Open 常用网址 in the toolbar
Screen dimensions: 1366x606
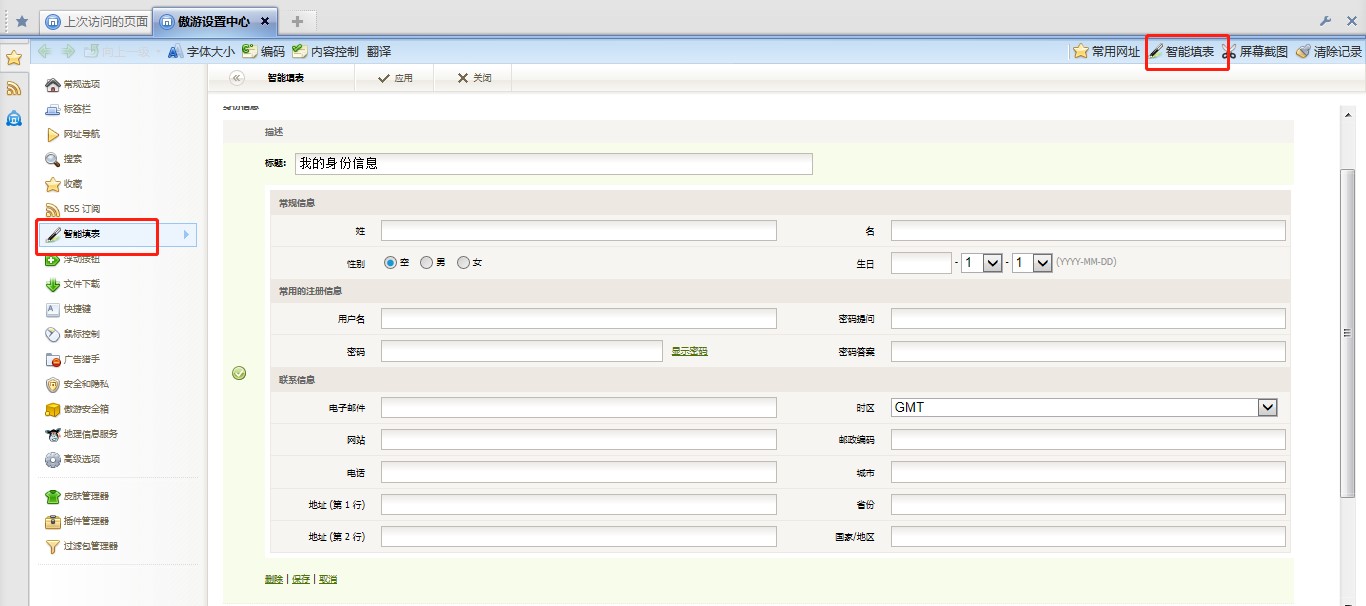click(1106, 51)
